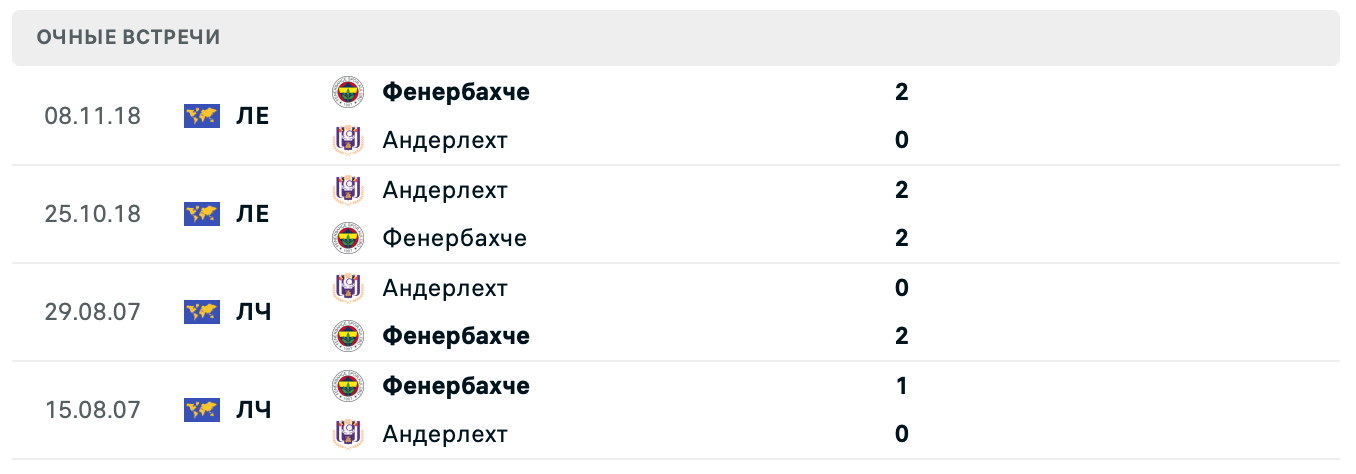
Task: Select bold Фенербахче name in 29.08.07 match
Action: click(456, 336)
